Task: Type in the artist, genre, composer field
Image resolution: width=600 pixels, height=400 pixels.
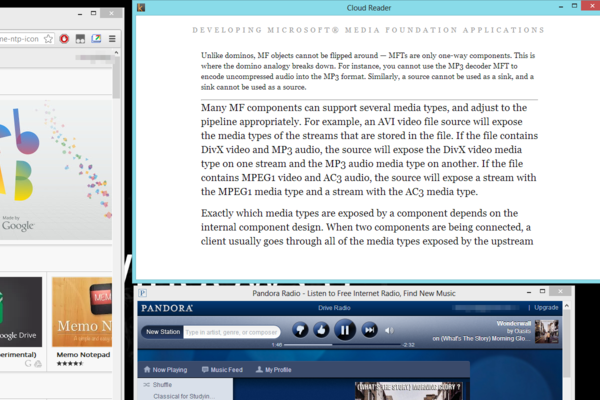Action: [232, 331]
